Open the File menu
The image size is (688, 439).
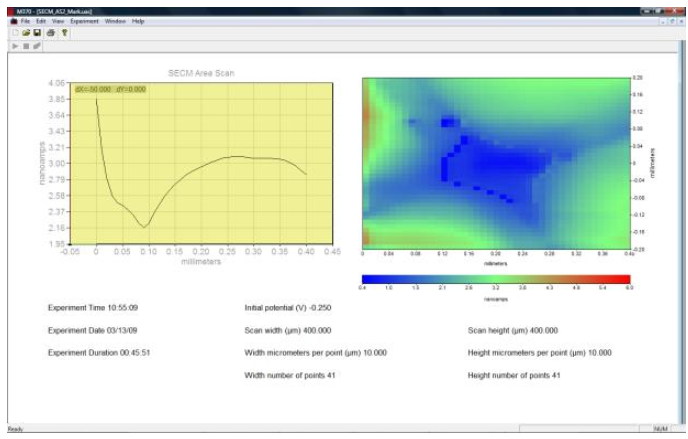click(26, 21)
